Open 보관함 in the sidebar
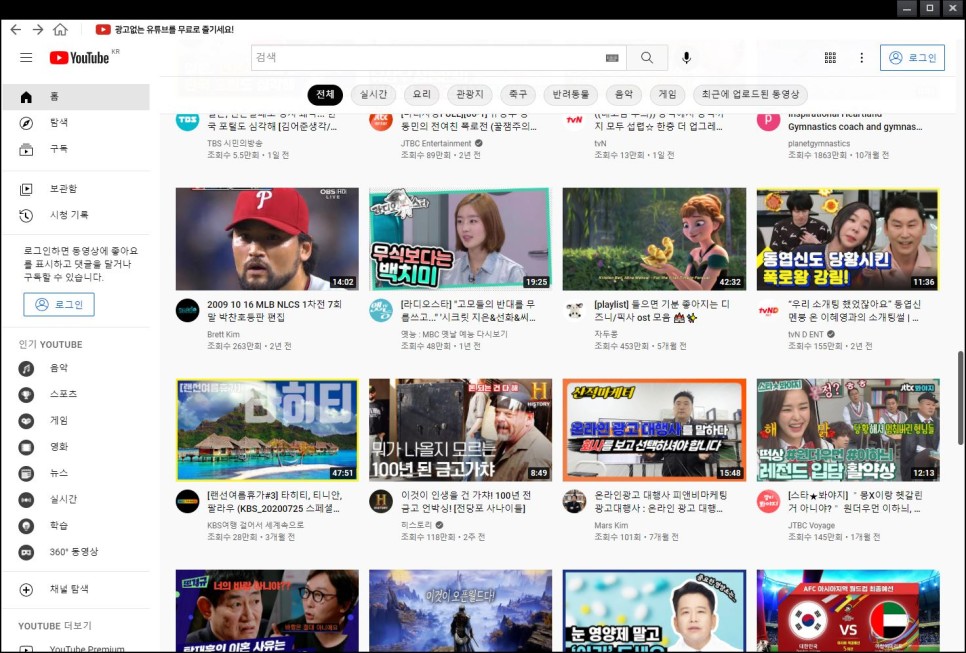 tap(76, 189)
